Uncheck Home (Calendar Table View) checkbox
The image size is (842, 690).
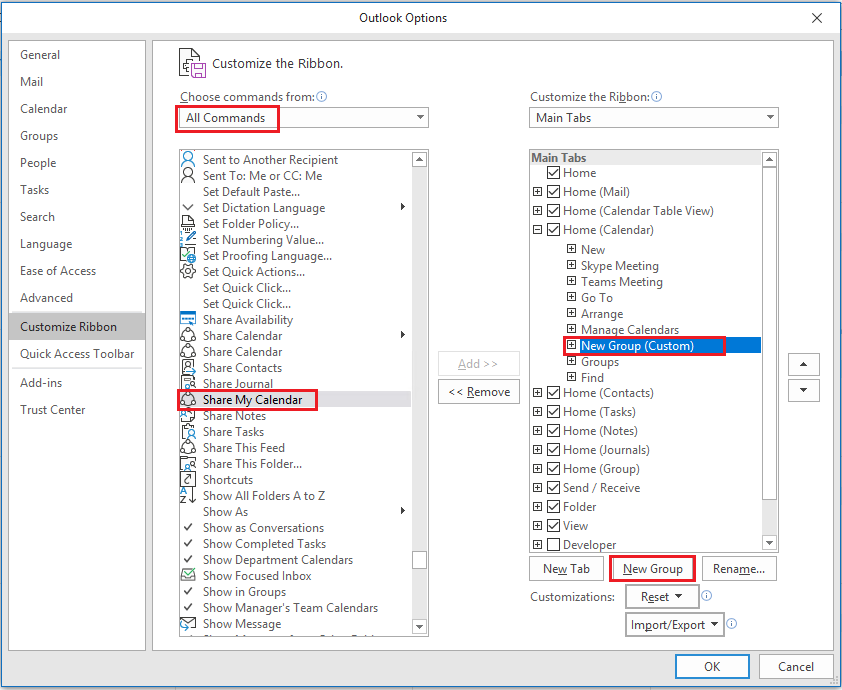554,210
